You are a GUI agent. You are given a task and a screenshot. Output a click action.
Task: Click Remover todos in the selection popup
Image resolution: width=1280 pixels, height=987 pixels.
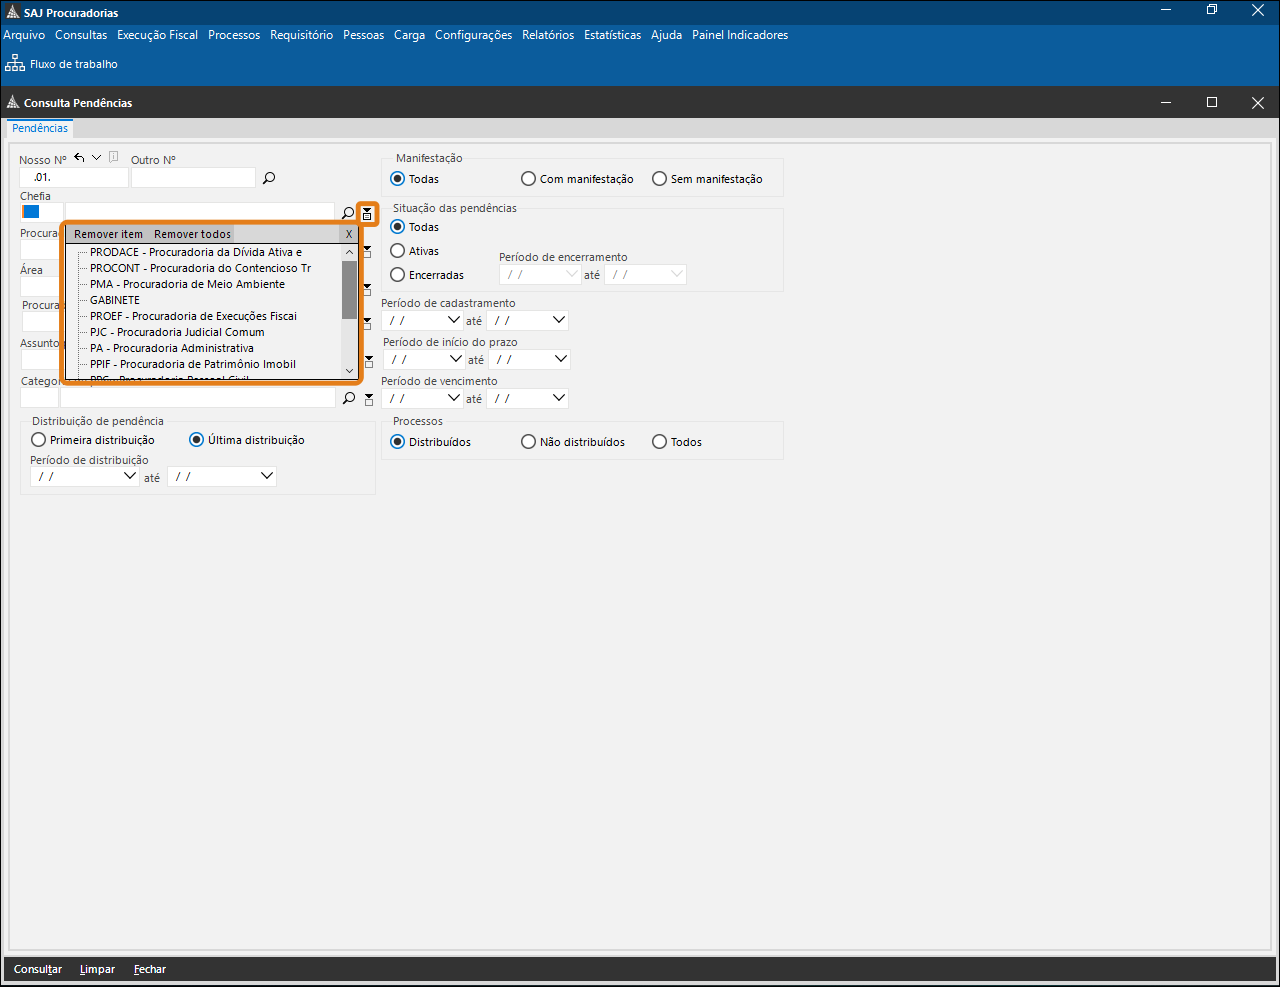click(x=192, y=234)
